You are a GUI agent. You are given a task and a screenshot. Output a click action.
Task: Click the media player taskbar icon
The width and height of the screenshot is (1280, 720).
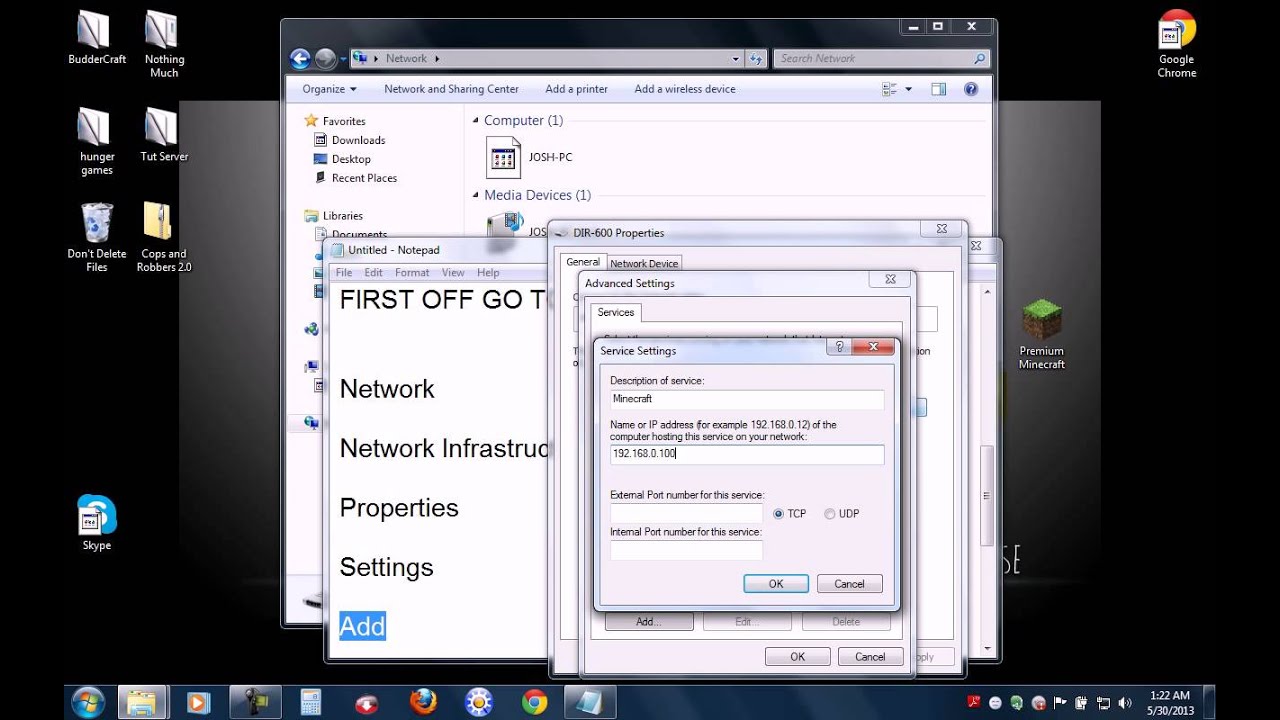197,703
